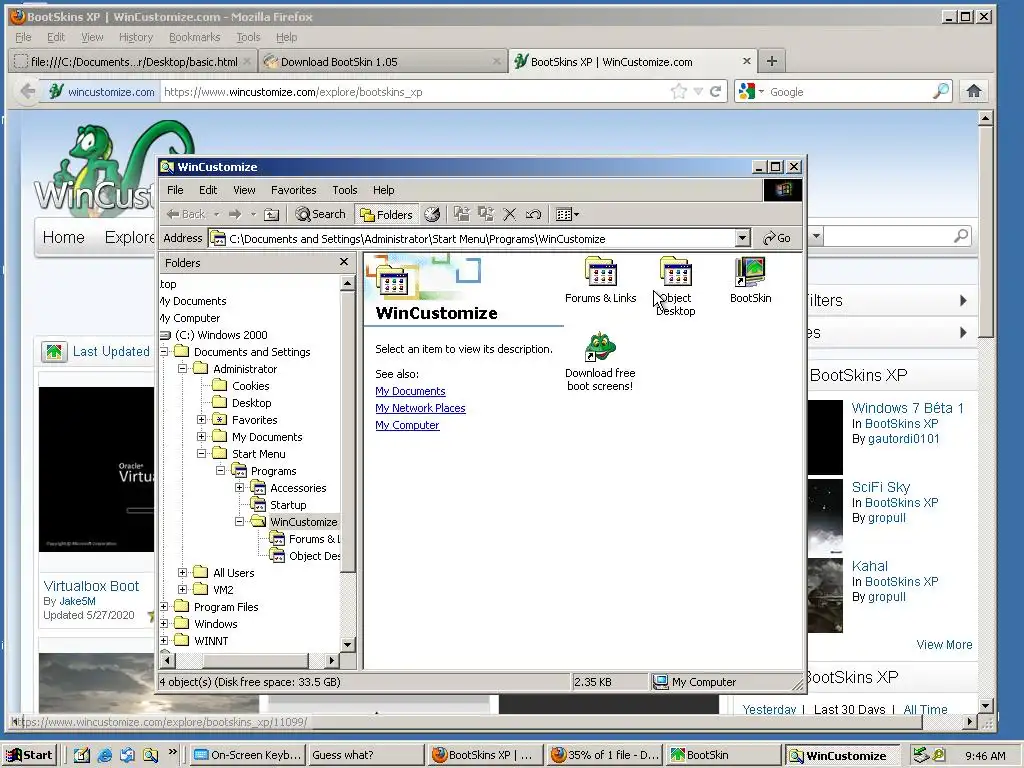This screenshot has height=768, width=1024.
Task: Expand the All Users tree node
Action: [183, 573]
